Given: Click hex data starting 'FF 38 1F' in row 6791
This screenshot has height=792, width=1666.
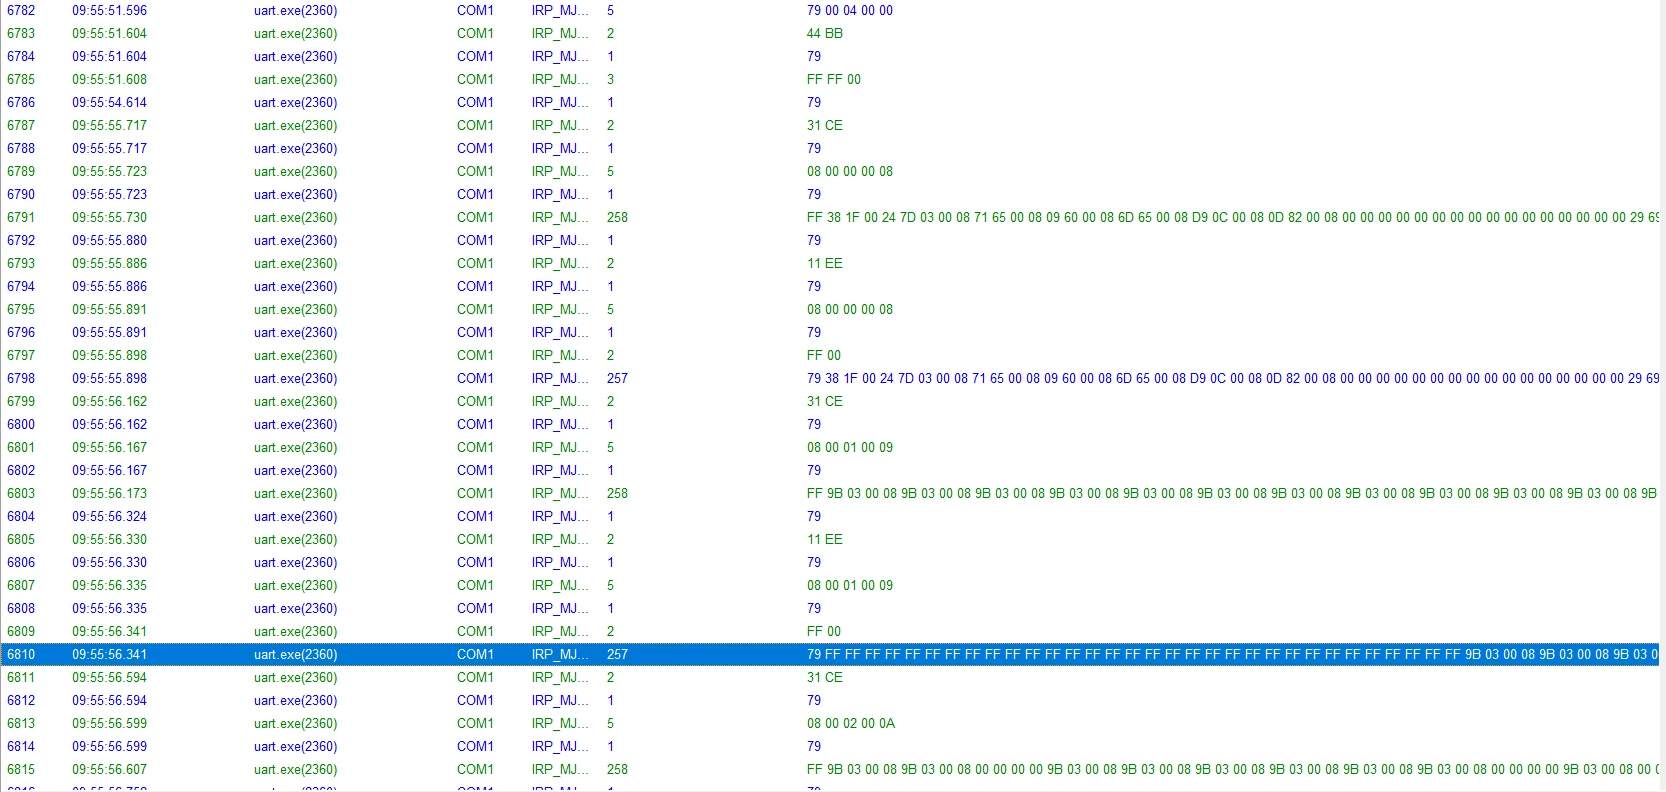Looking at the screenshot, I should coord(1233,218).
